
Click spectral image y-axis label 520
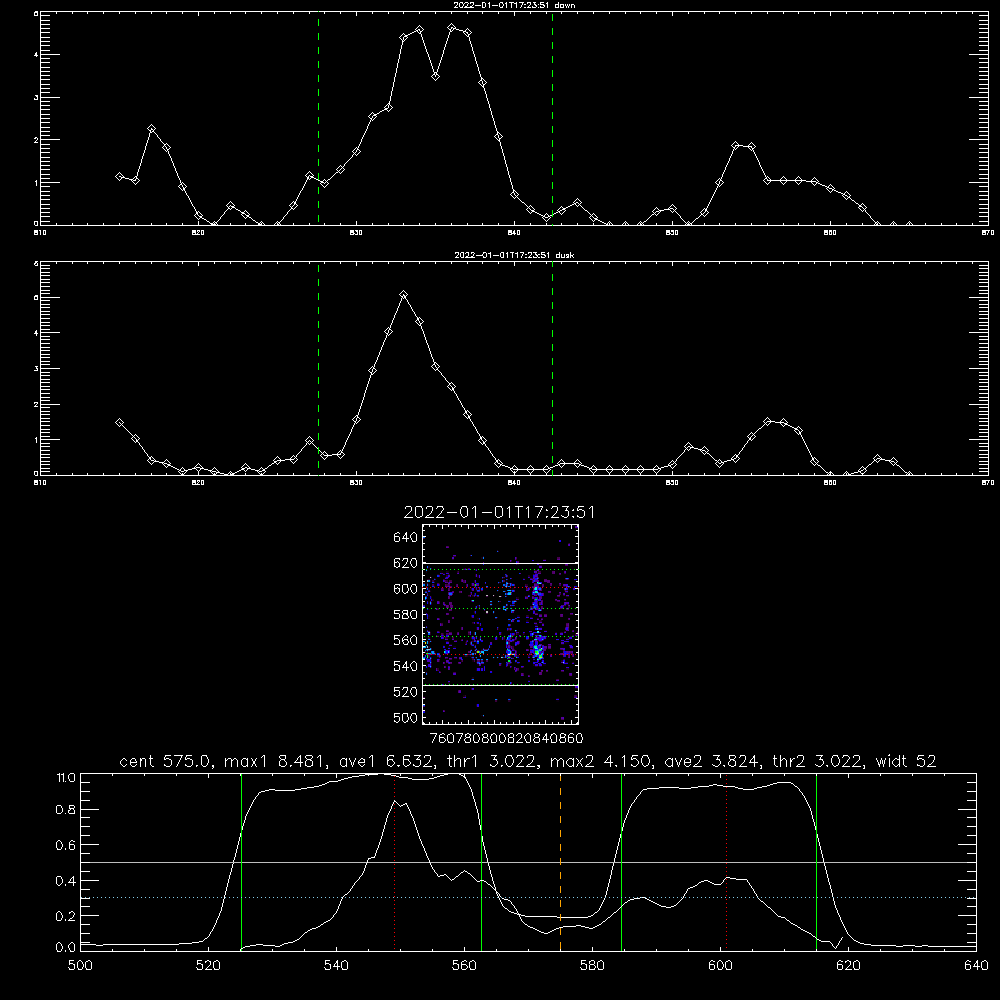[x=406, y=692]
